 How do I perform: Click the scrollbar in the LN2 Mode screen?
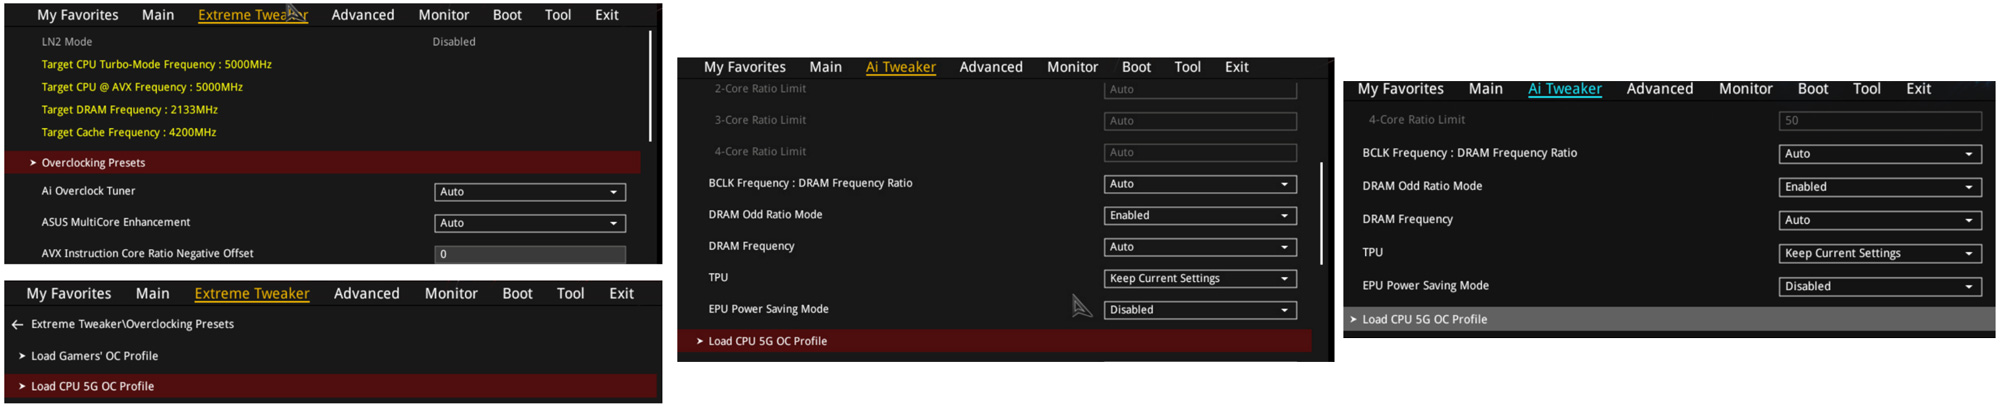click(x=651, y=86)
